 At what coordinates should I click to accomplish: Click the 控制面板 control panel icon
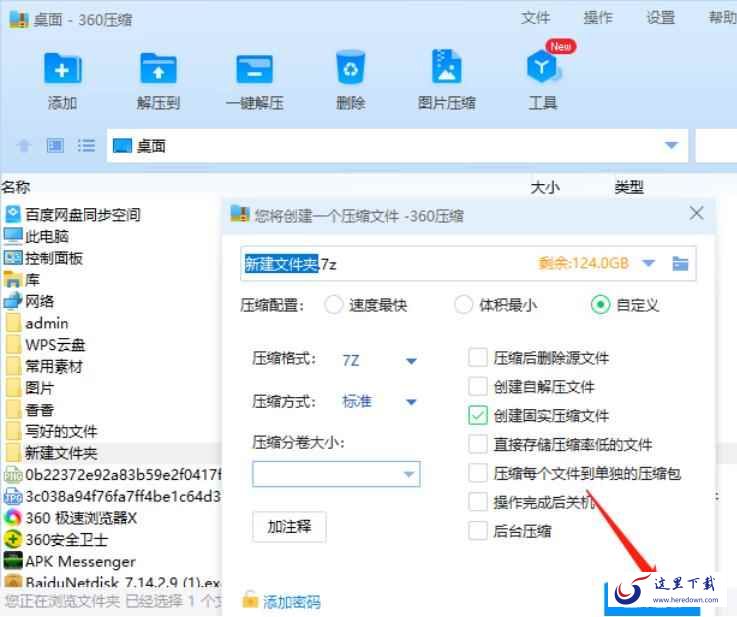click(x=13, y=258)
